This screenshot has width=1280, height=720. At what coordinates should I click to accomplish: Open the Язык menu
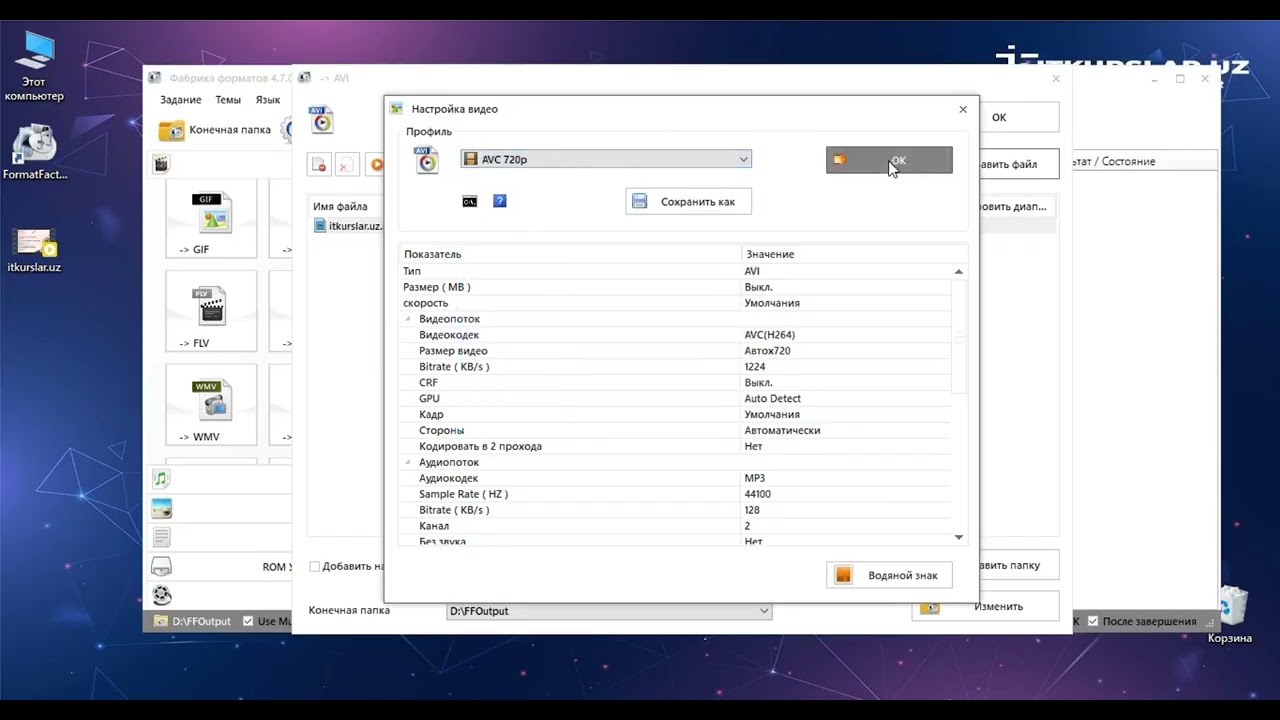[x=268, y=100]
